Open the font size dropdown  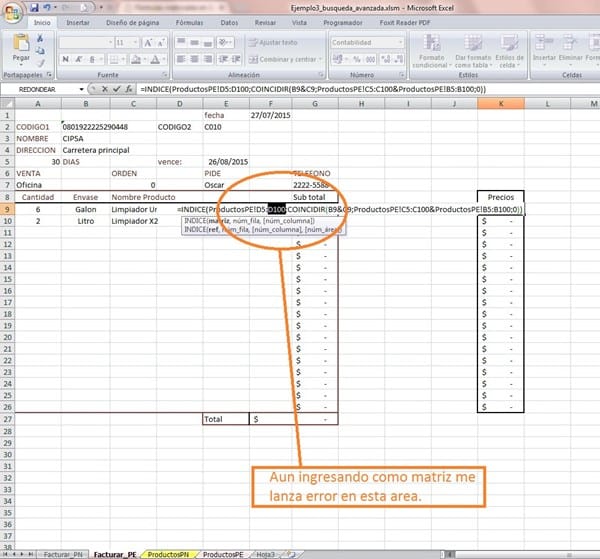click(x=136, y=43)
